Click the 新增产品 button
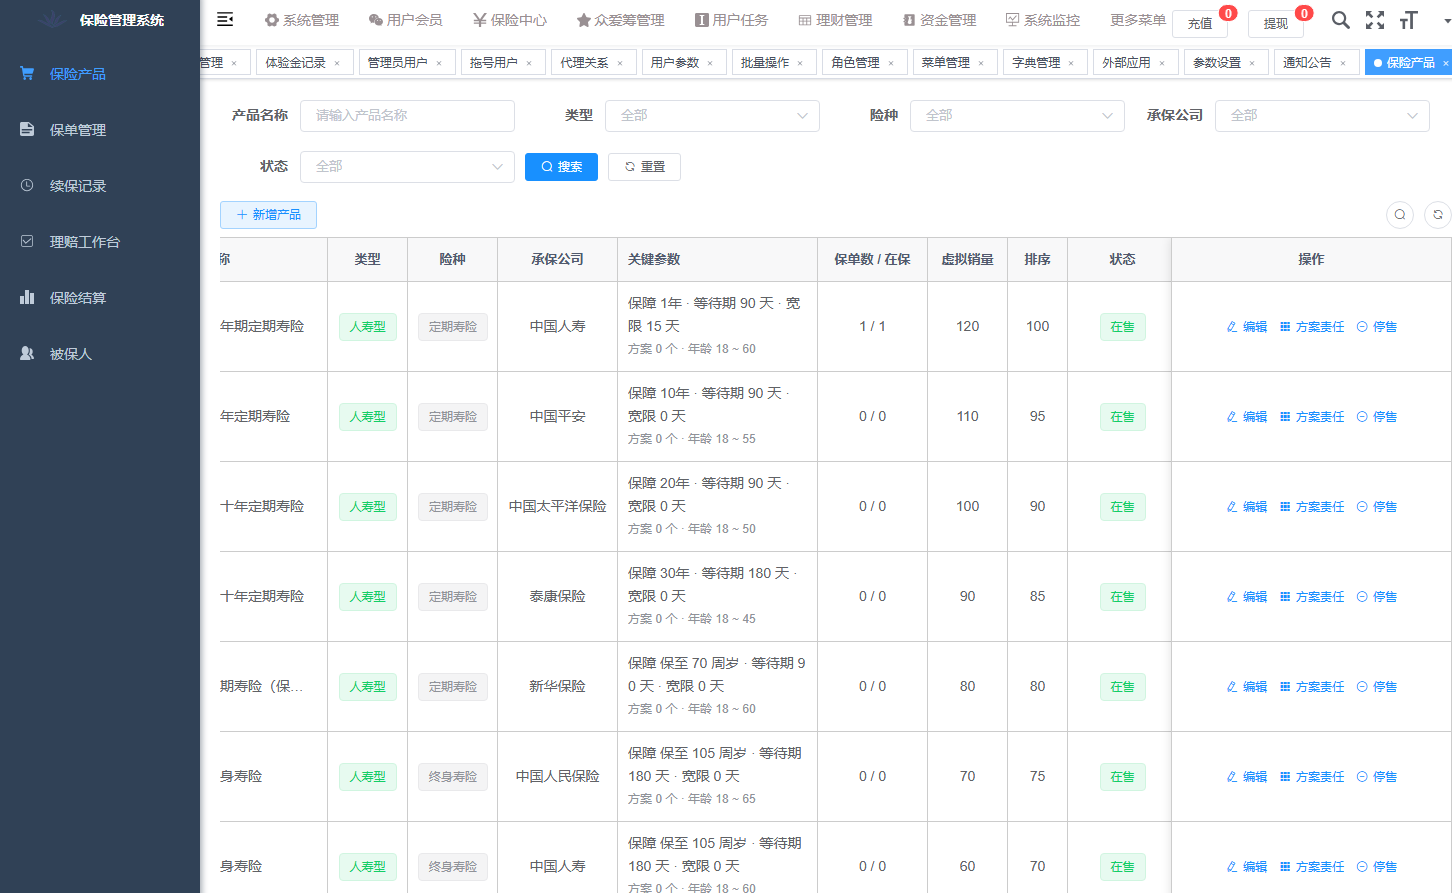This screenshot has height=893, width=1452. [268, 215]
